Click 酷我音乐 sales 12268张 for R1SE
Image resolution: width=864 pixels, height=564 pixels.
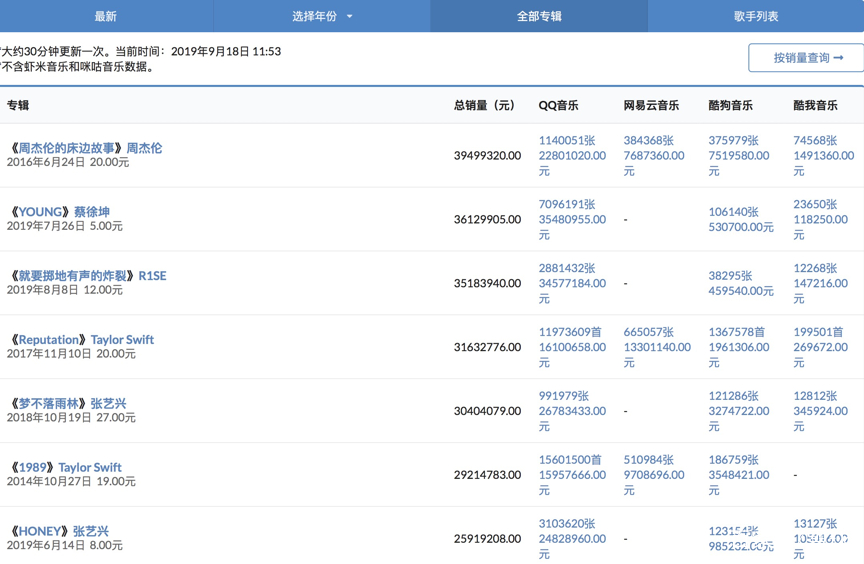point(815,268)
